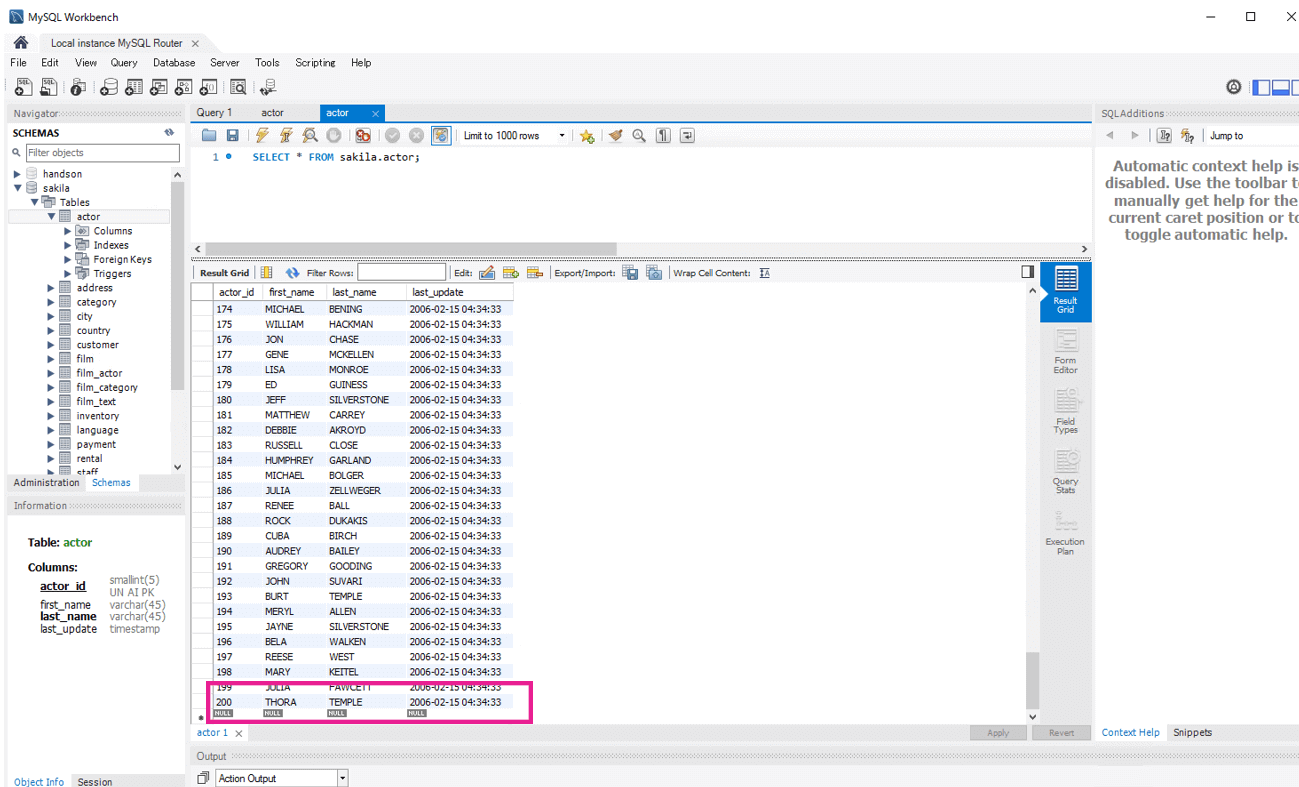
Task: Open a SQL script file from main toolbar
Action: (x=48, y=88)
